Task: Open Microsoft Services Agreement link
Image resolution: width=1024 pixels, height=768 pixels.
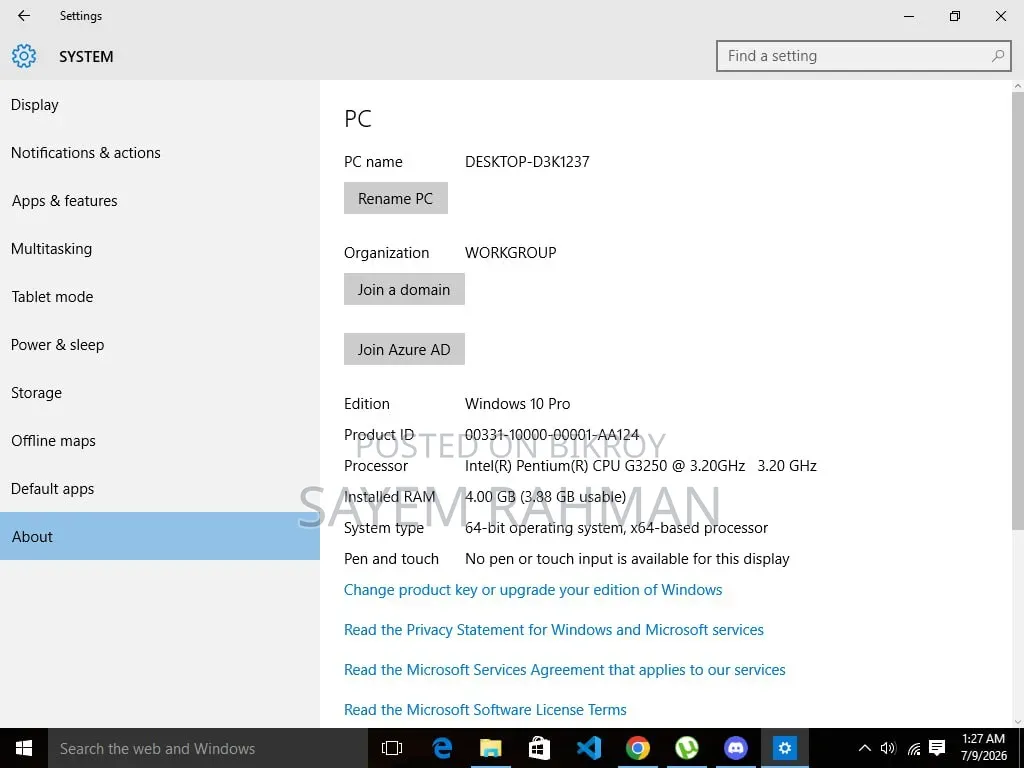Action: 565,669
